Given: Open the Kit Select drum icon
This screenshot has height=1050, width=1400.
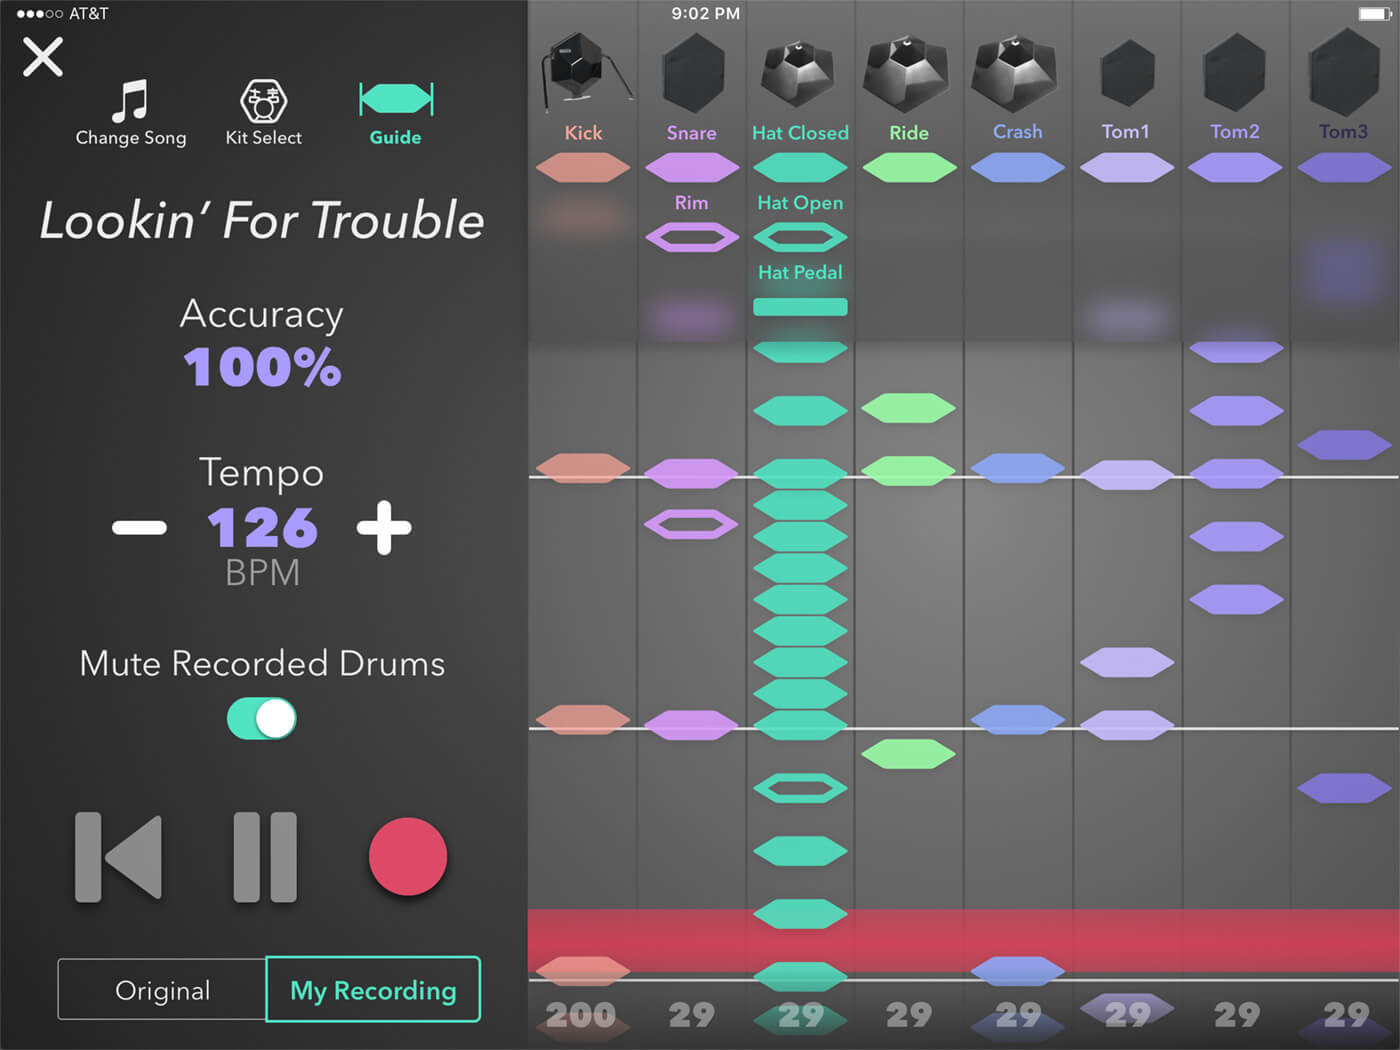Looking at the screenshot, I should click(x=263, y=100).
